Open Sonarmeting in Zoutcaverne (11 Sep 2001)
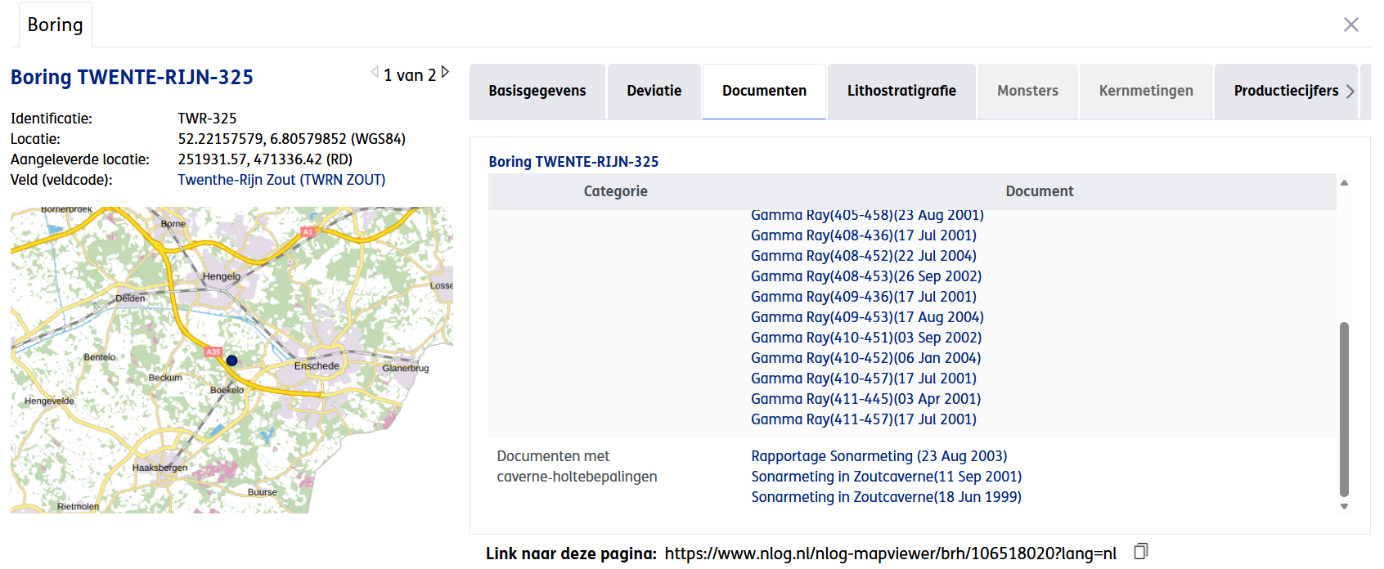Screen dimensions: 1384x569 coord(886,477)
